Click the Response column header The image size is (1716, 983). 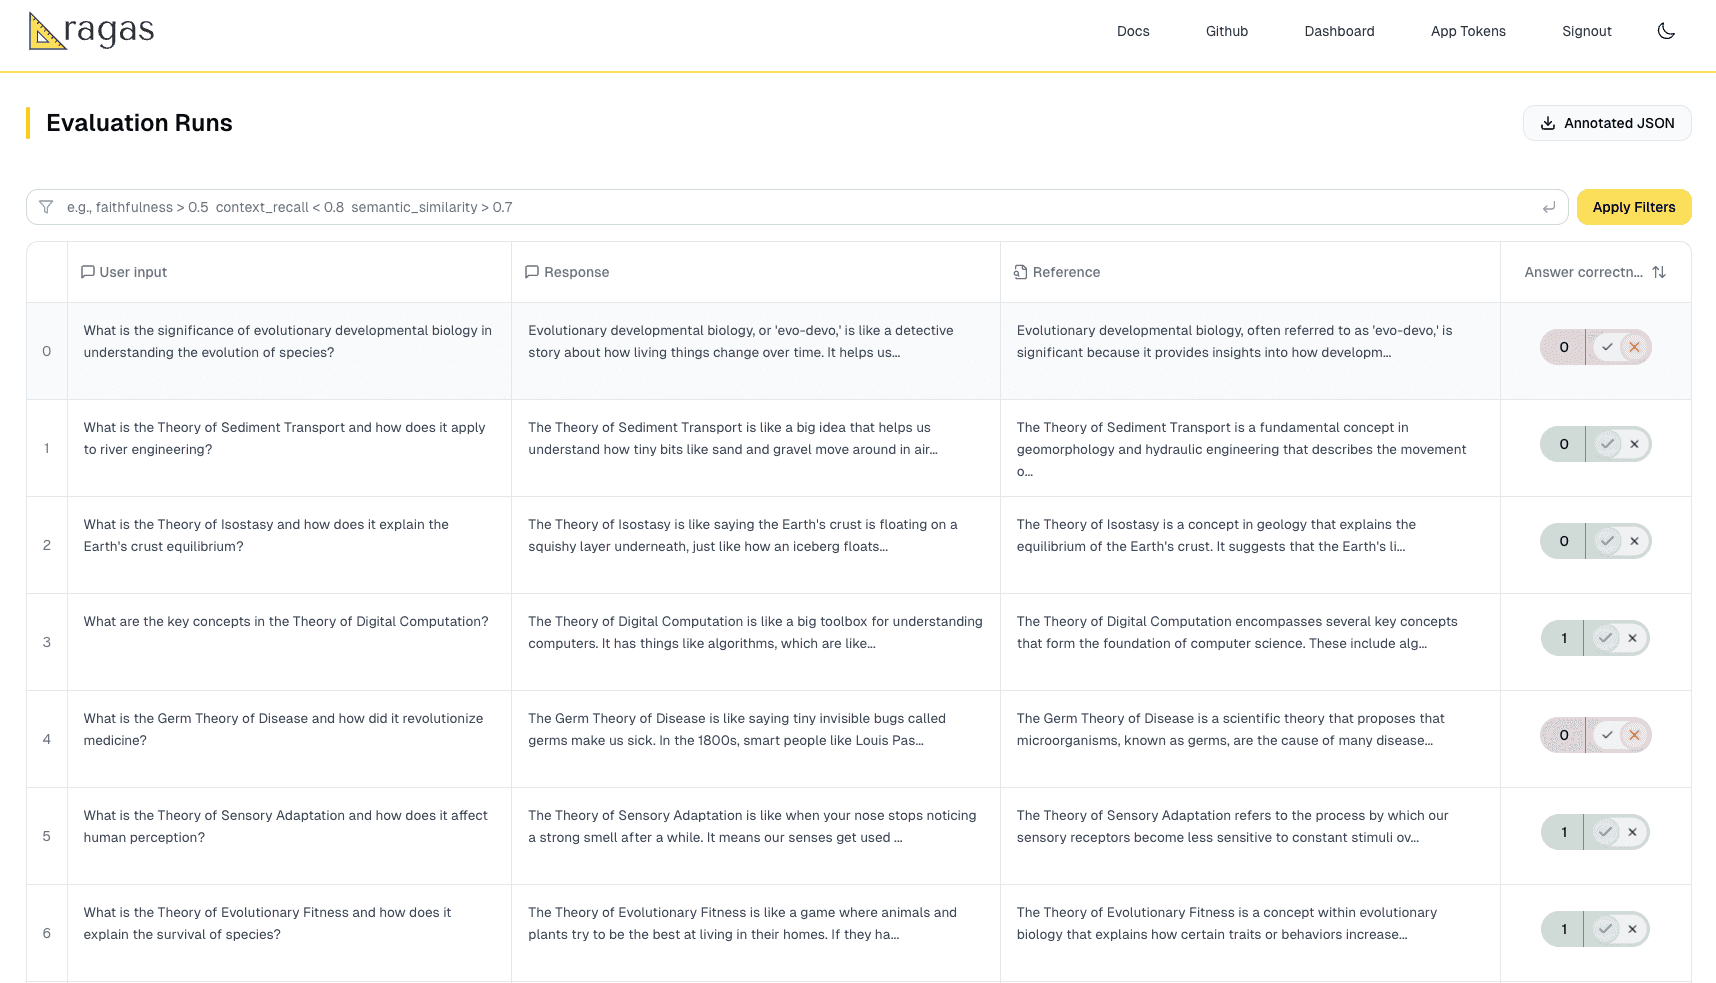[x=756, y=272]
